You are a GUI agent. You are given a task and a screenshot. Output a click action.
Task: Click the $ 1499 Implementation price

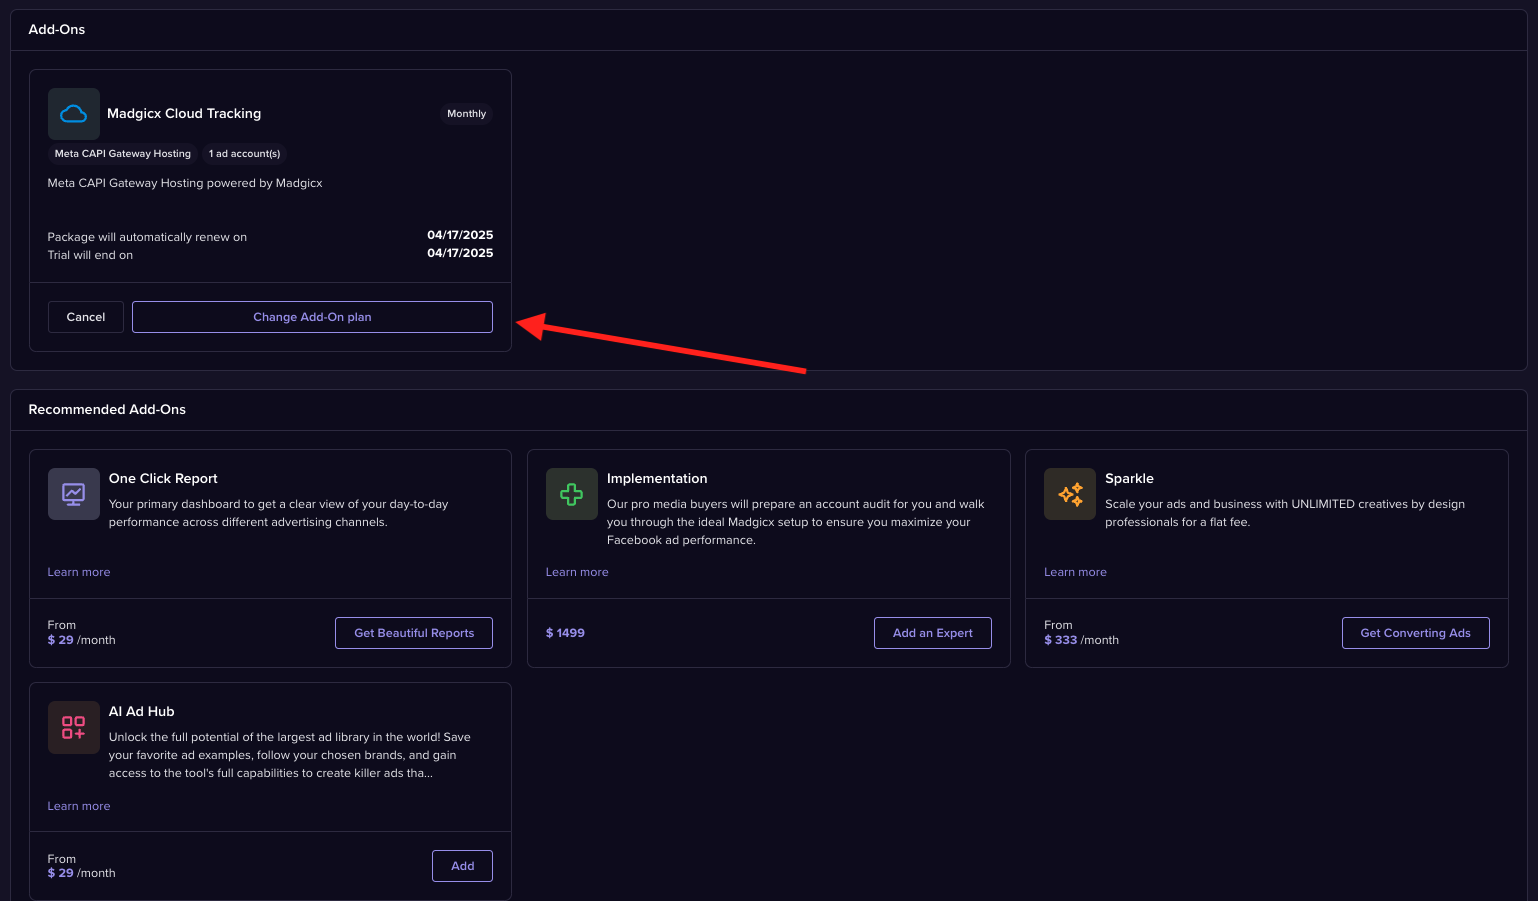(x=565, y=633)
